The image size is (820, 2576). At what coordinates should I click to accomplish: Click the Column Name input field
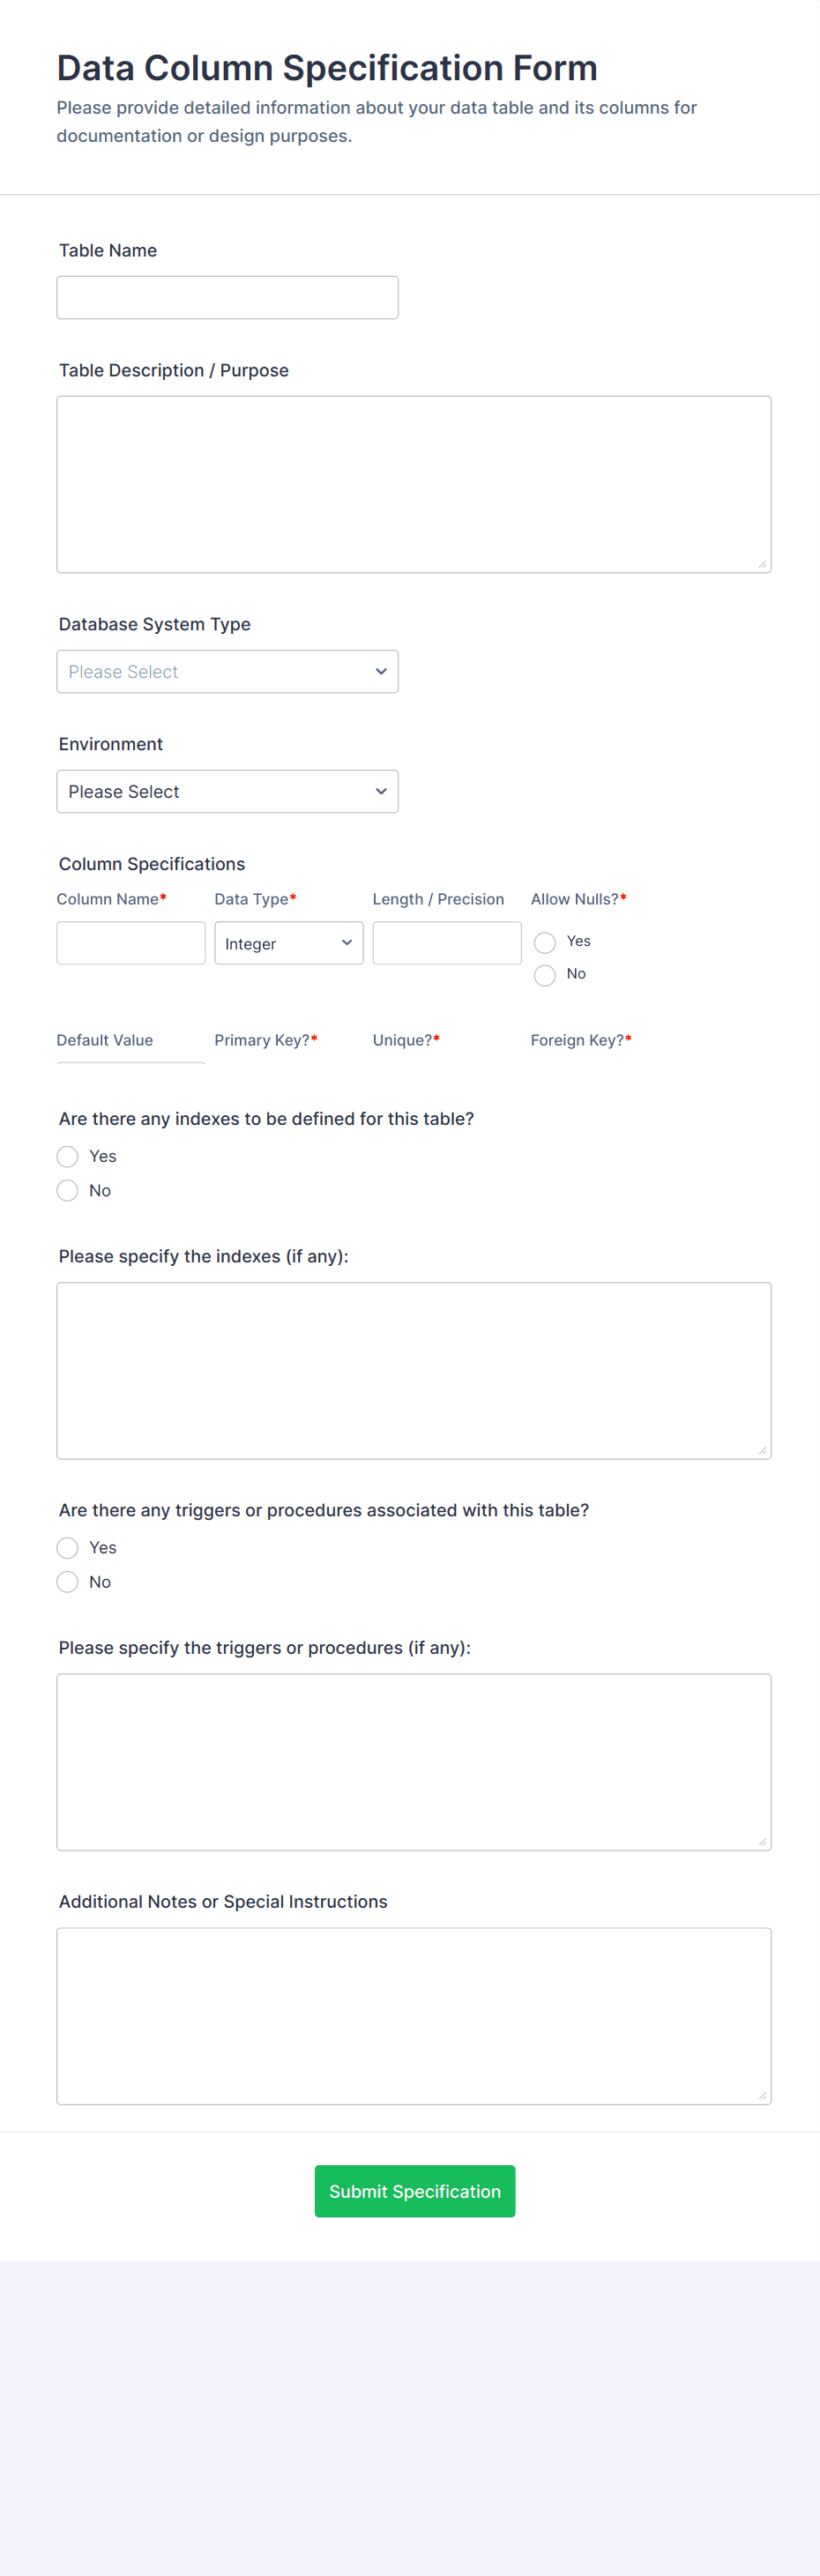pos(130,943)
